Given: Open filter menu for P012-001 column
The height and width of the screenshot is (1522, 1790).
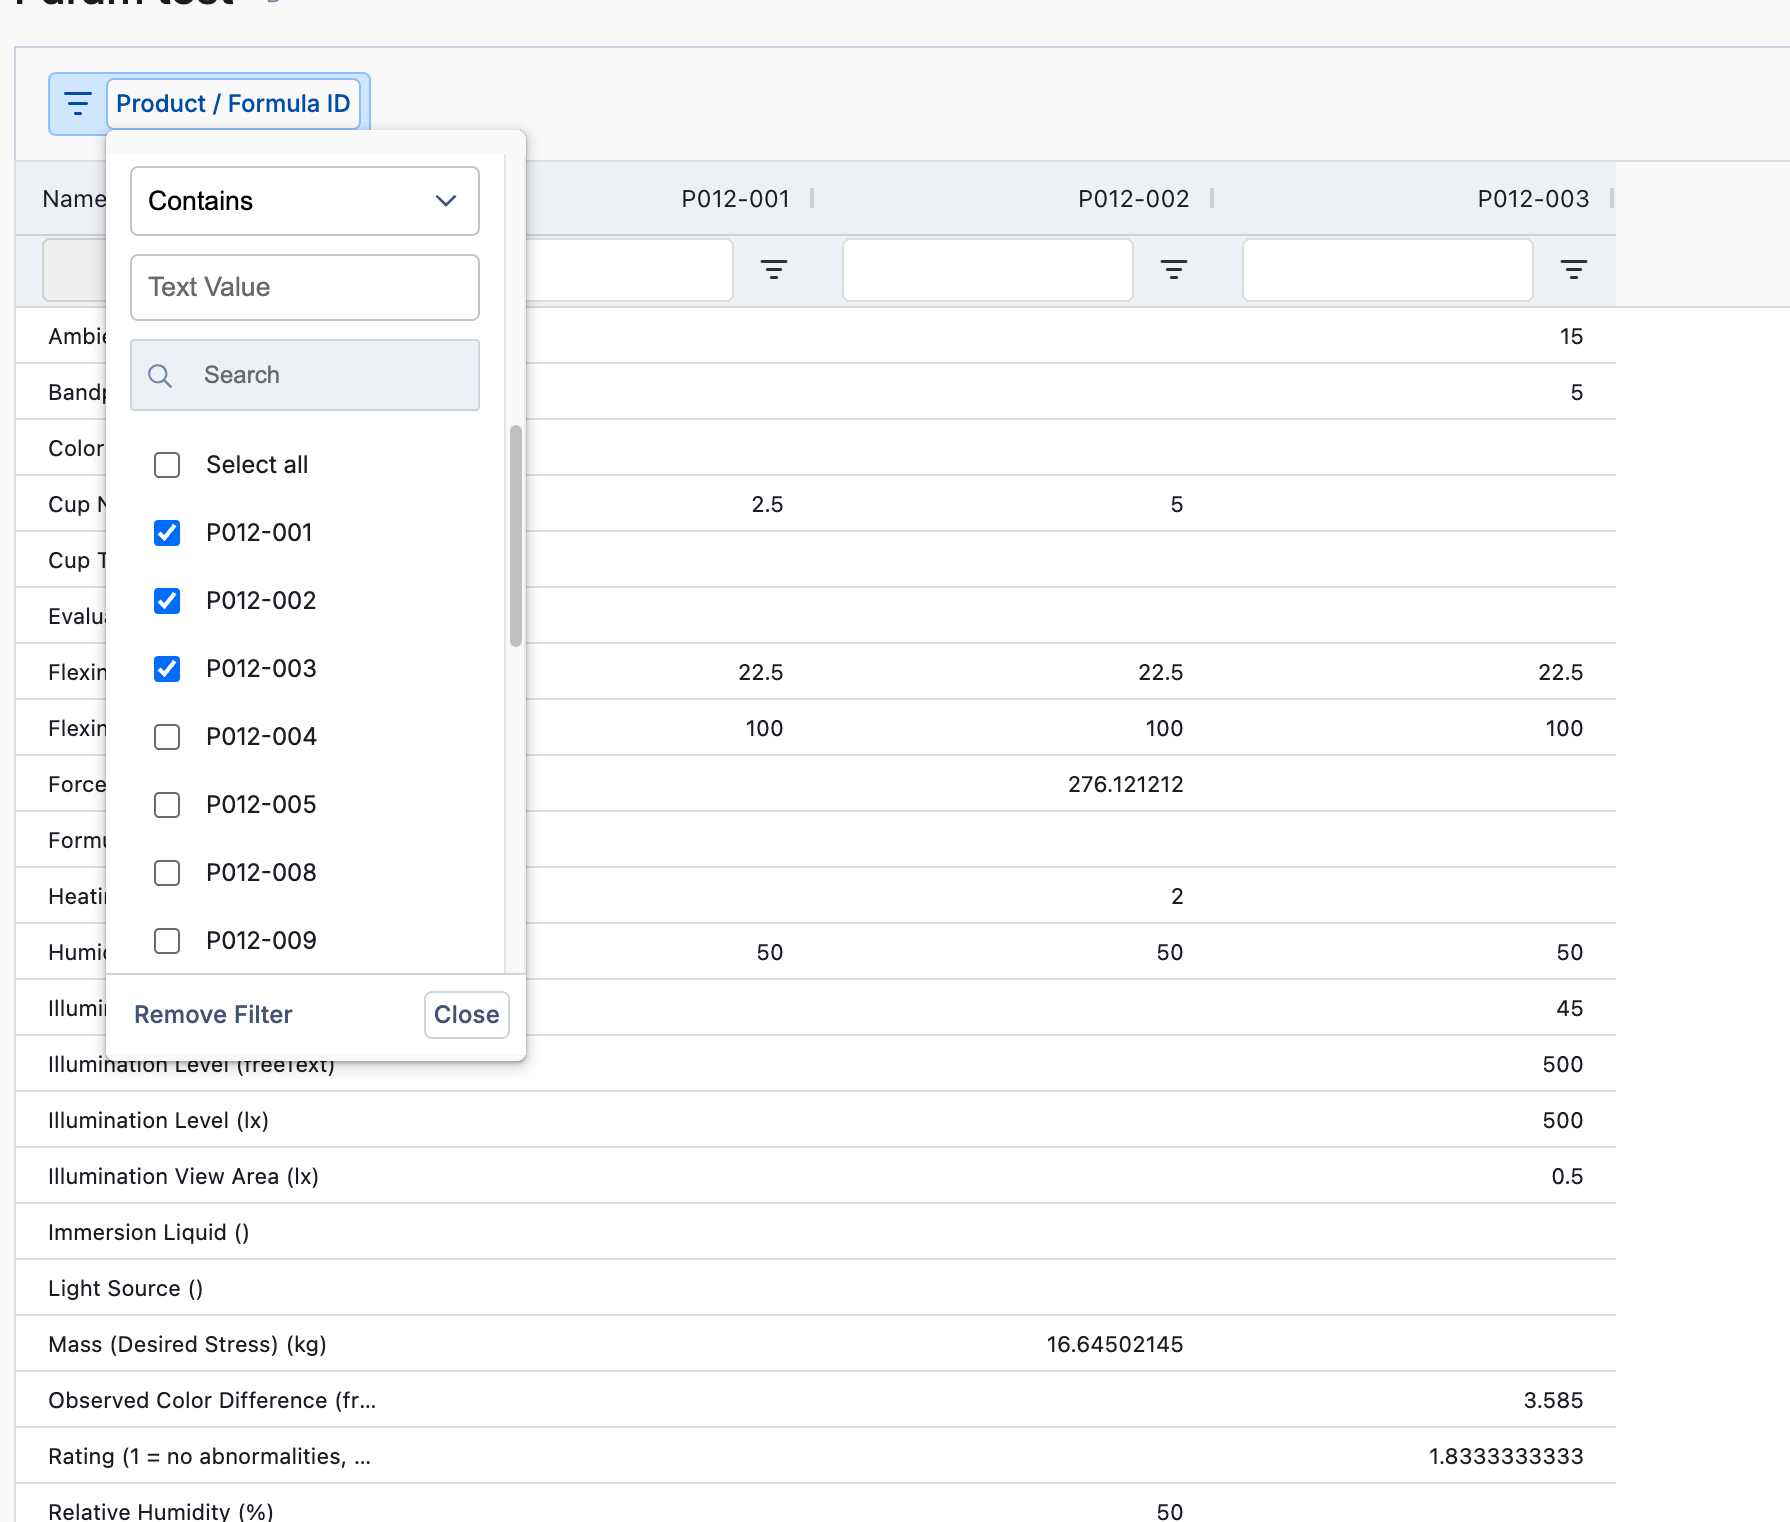Looking at the screenshot, I should [x=773, y=269].
